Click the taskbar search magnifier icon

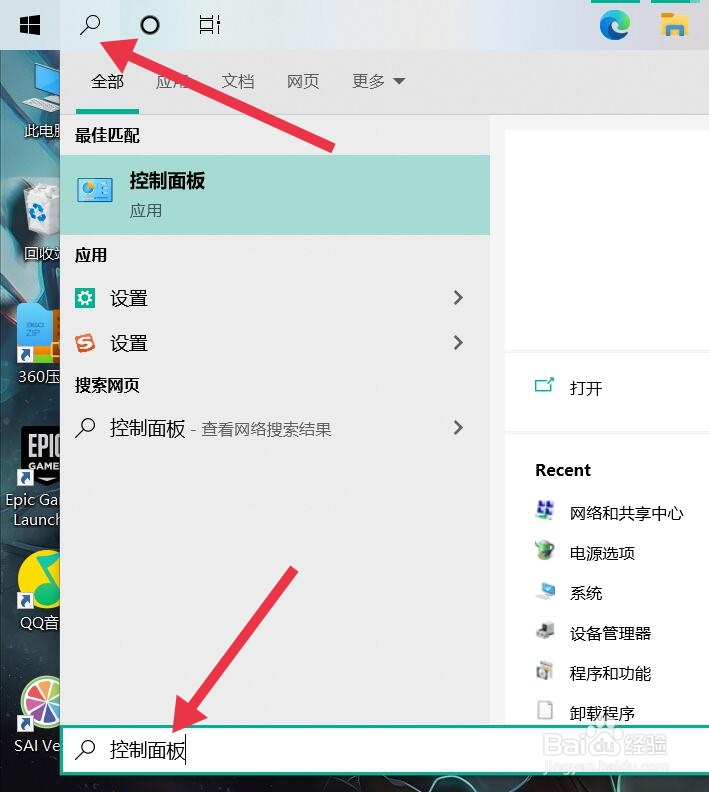[90, 24]
